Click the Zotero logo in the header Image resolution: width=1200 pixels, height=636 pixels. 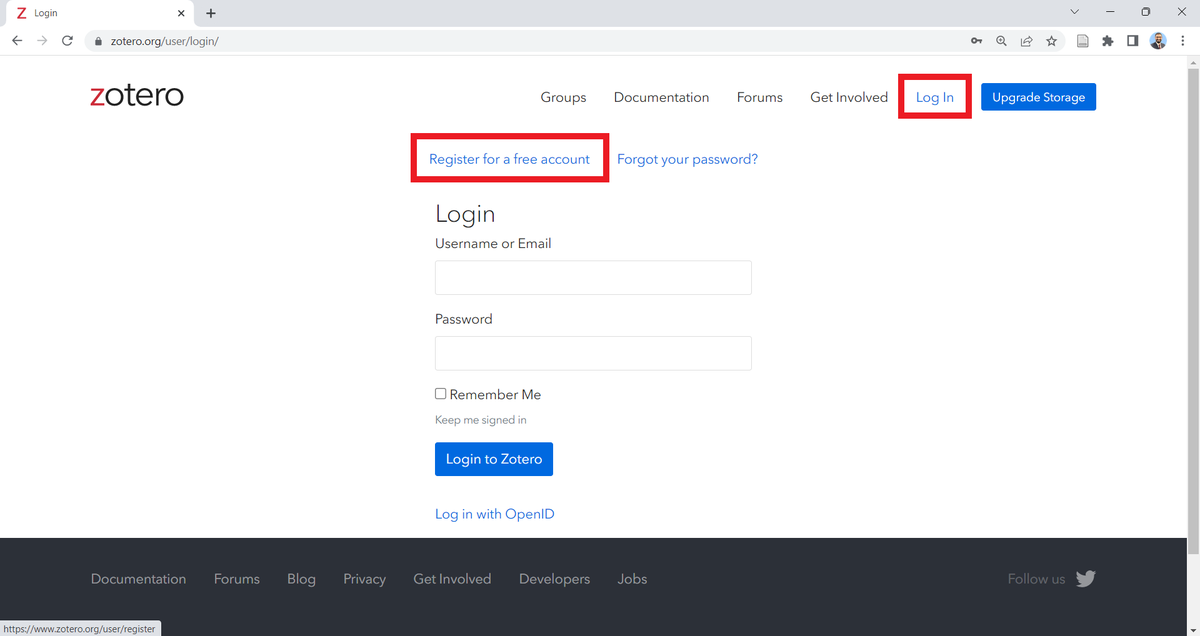click(137, 96)
